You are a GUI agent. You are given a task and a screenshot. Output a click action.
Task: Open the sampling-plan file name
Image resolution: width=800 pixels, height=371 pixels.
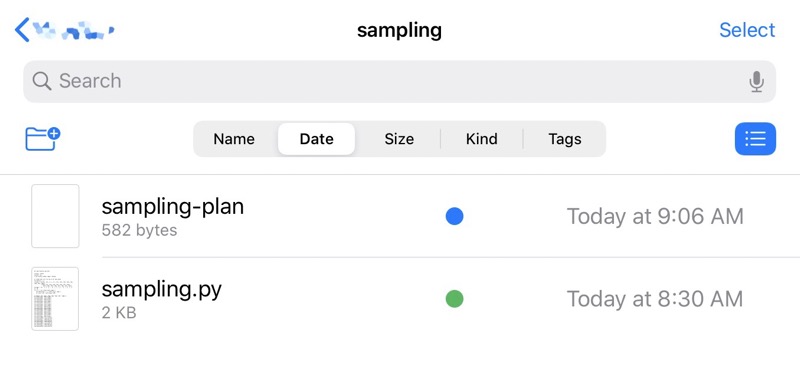[x=172, y=207]
